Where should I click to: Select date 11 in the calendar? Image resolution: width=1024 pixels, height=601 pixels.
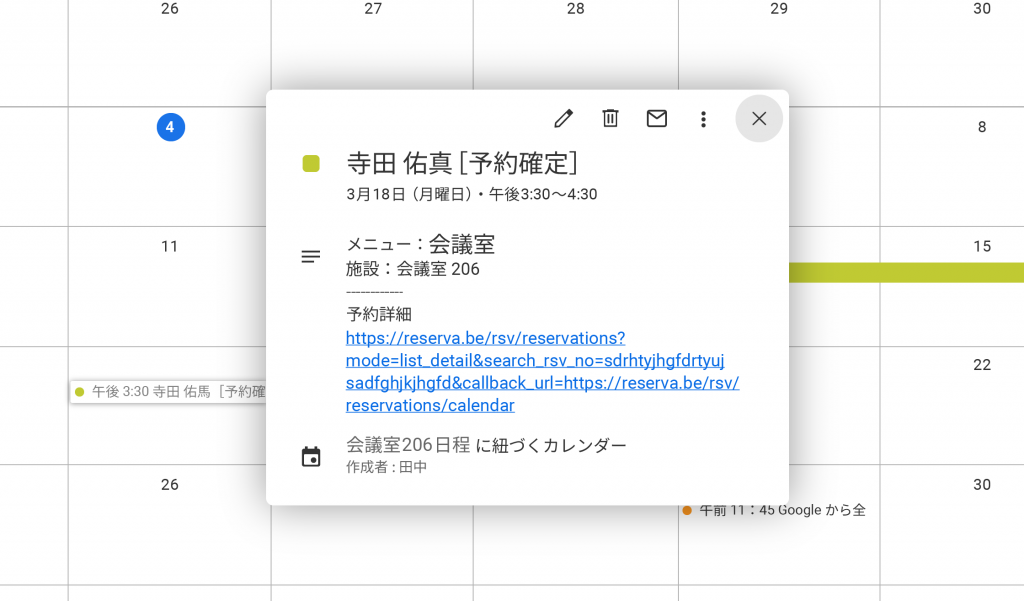coord(170,246)
